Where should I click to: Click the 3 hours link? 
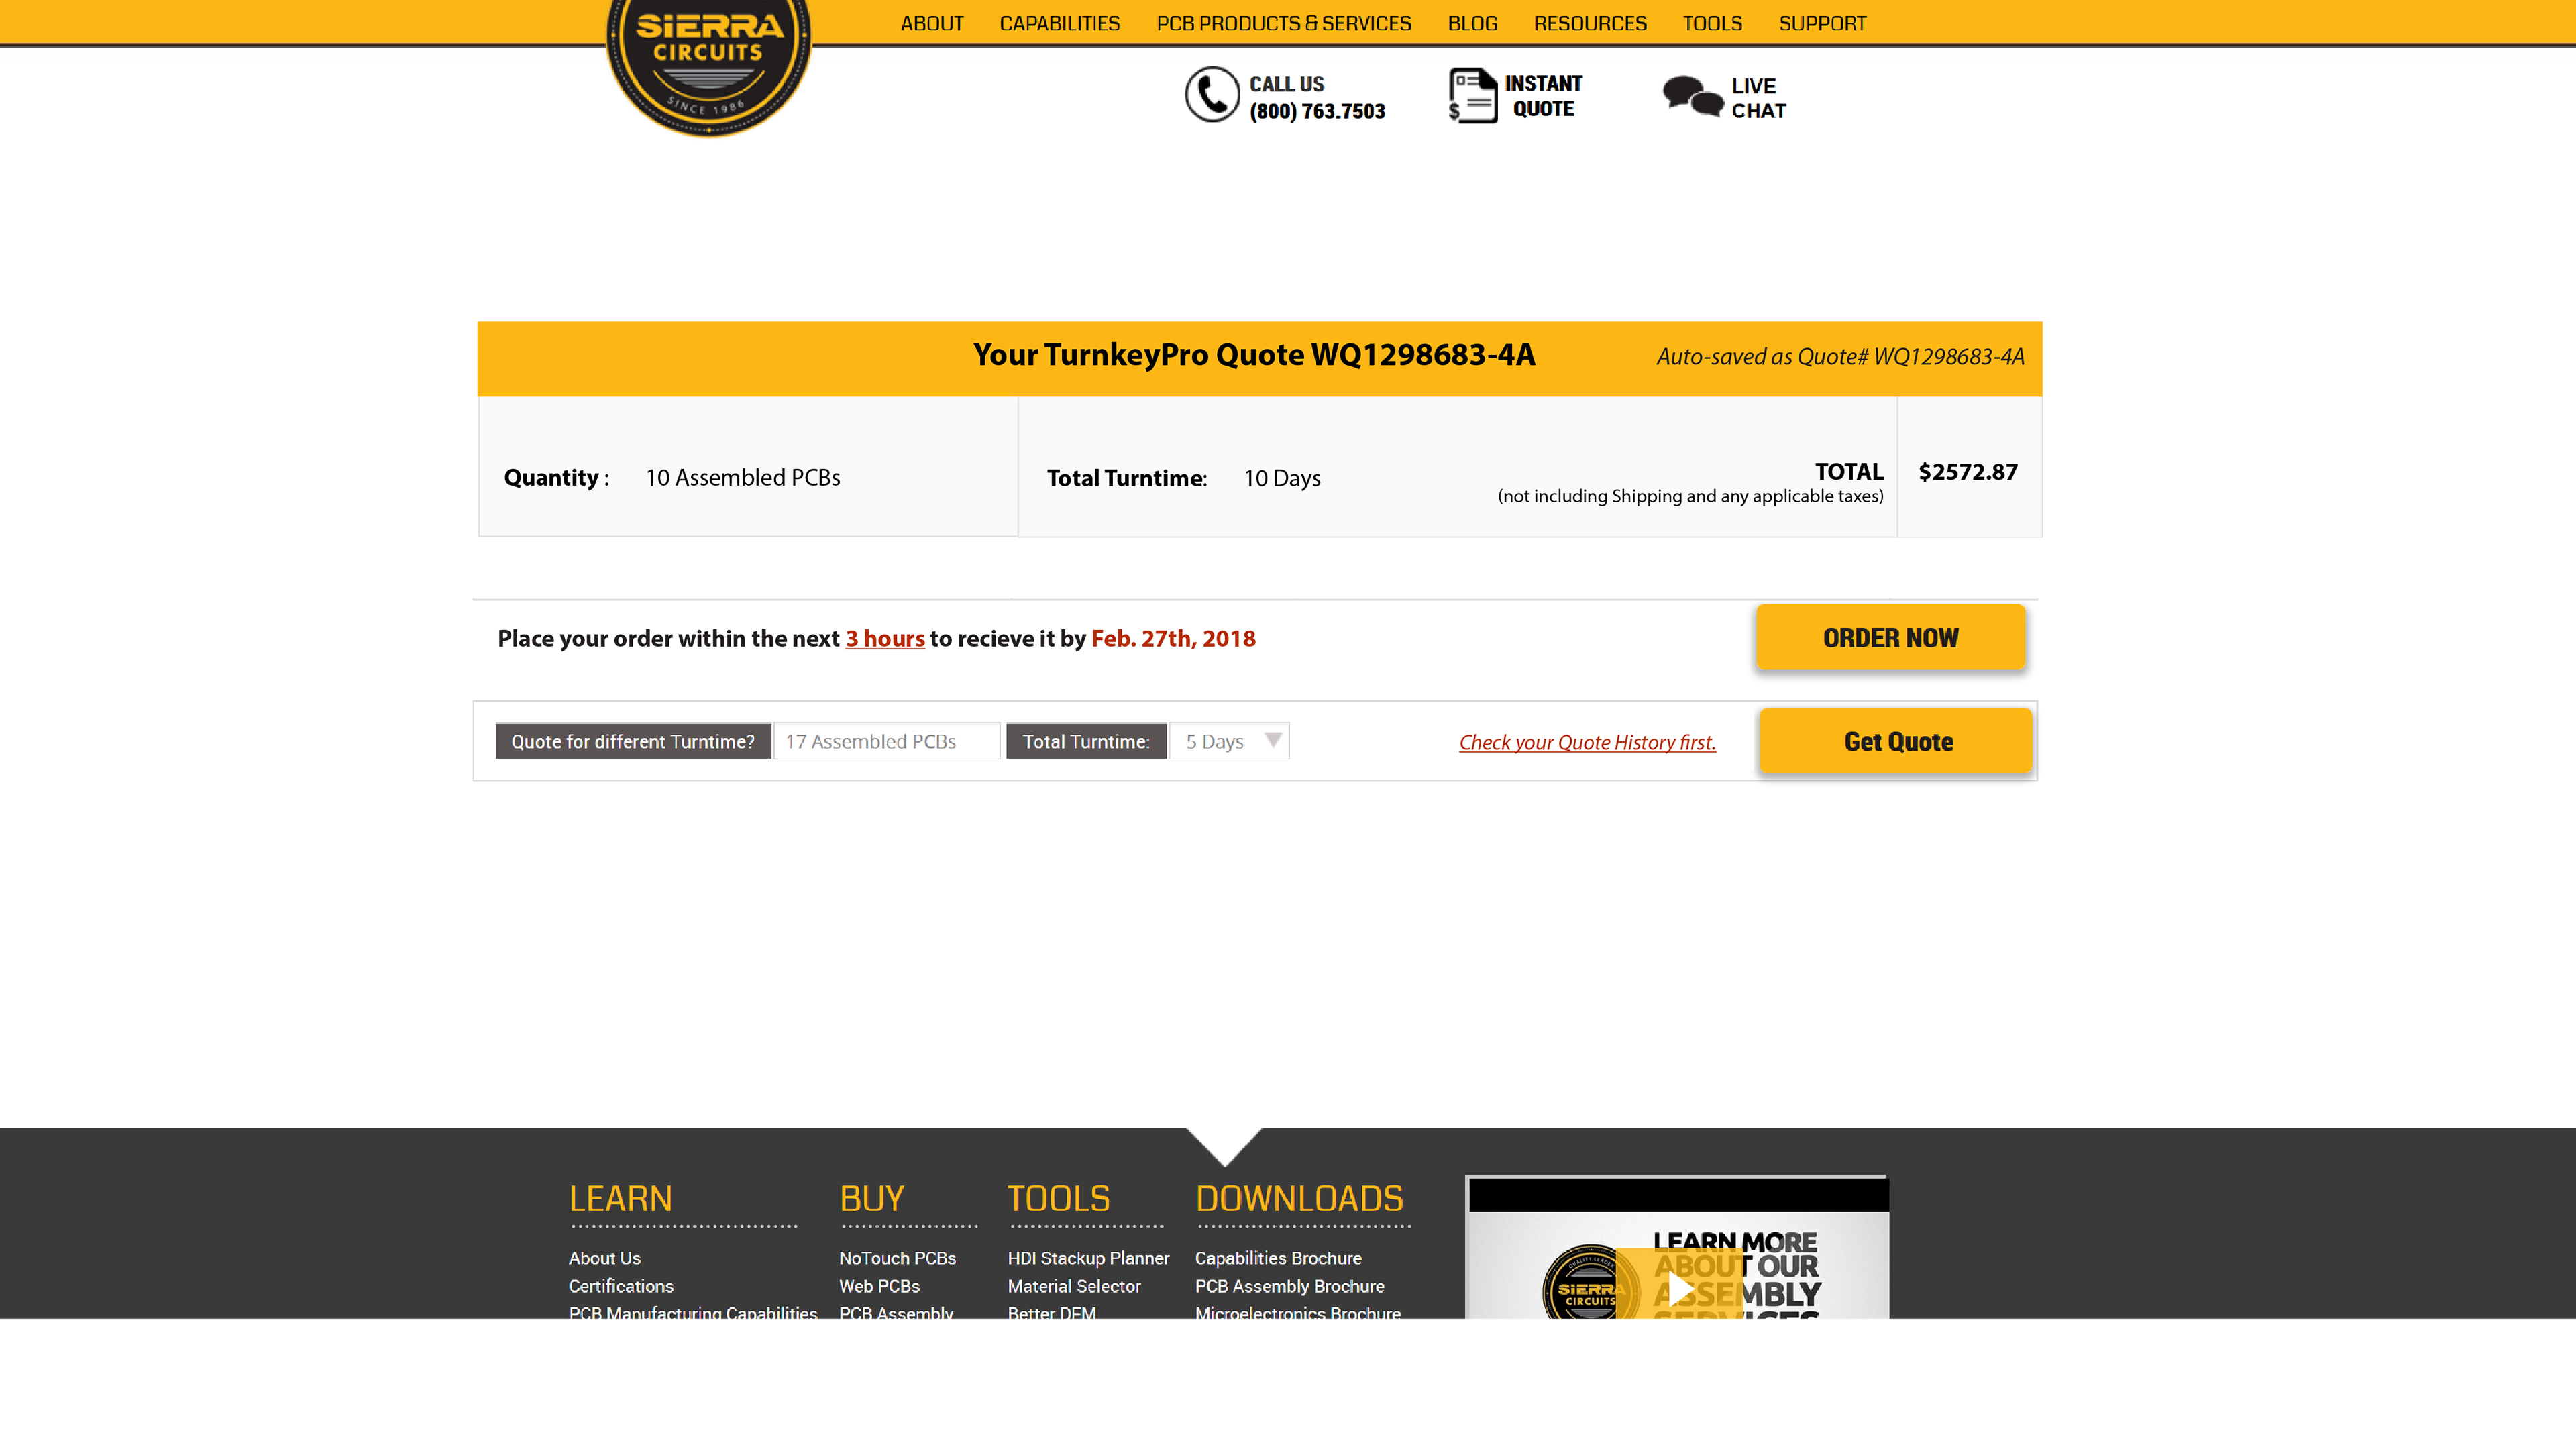[x=885, y=638]
